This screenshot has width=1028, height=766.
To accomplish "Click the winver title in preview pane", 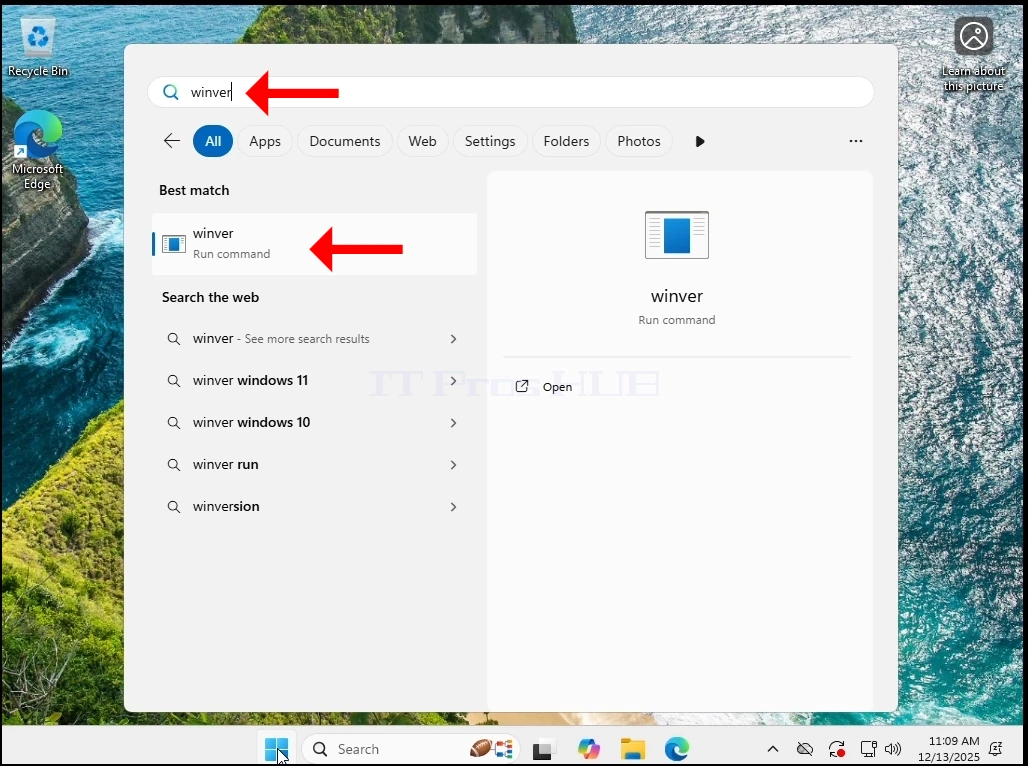I will [x=677, y=296].
